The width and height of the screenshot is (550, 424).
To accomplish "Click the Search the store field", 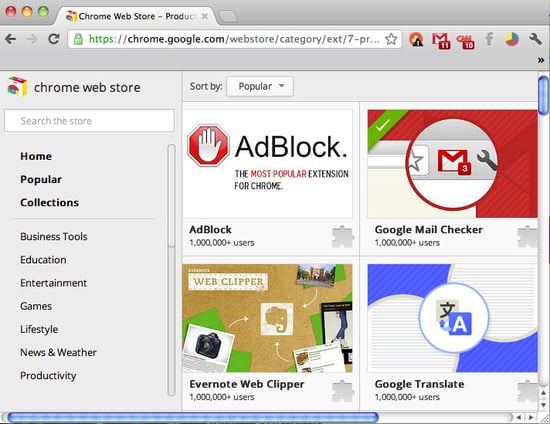I will pyautogui.click(x=89, y=121).
